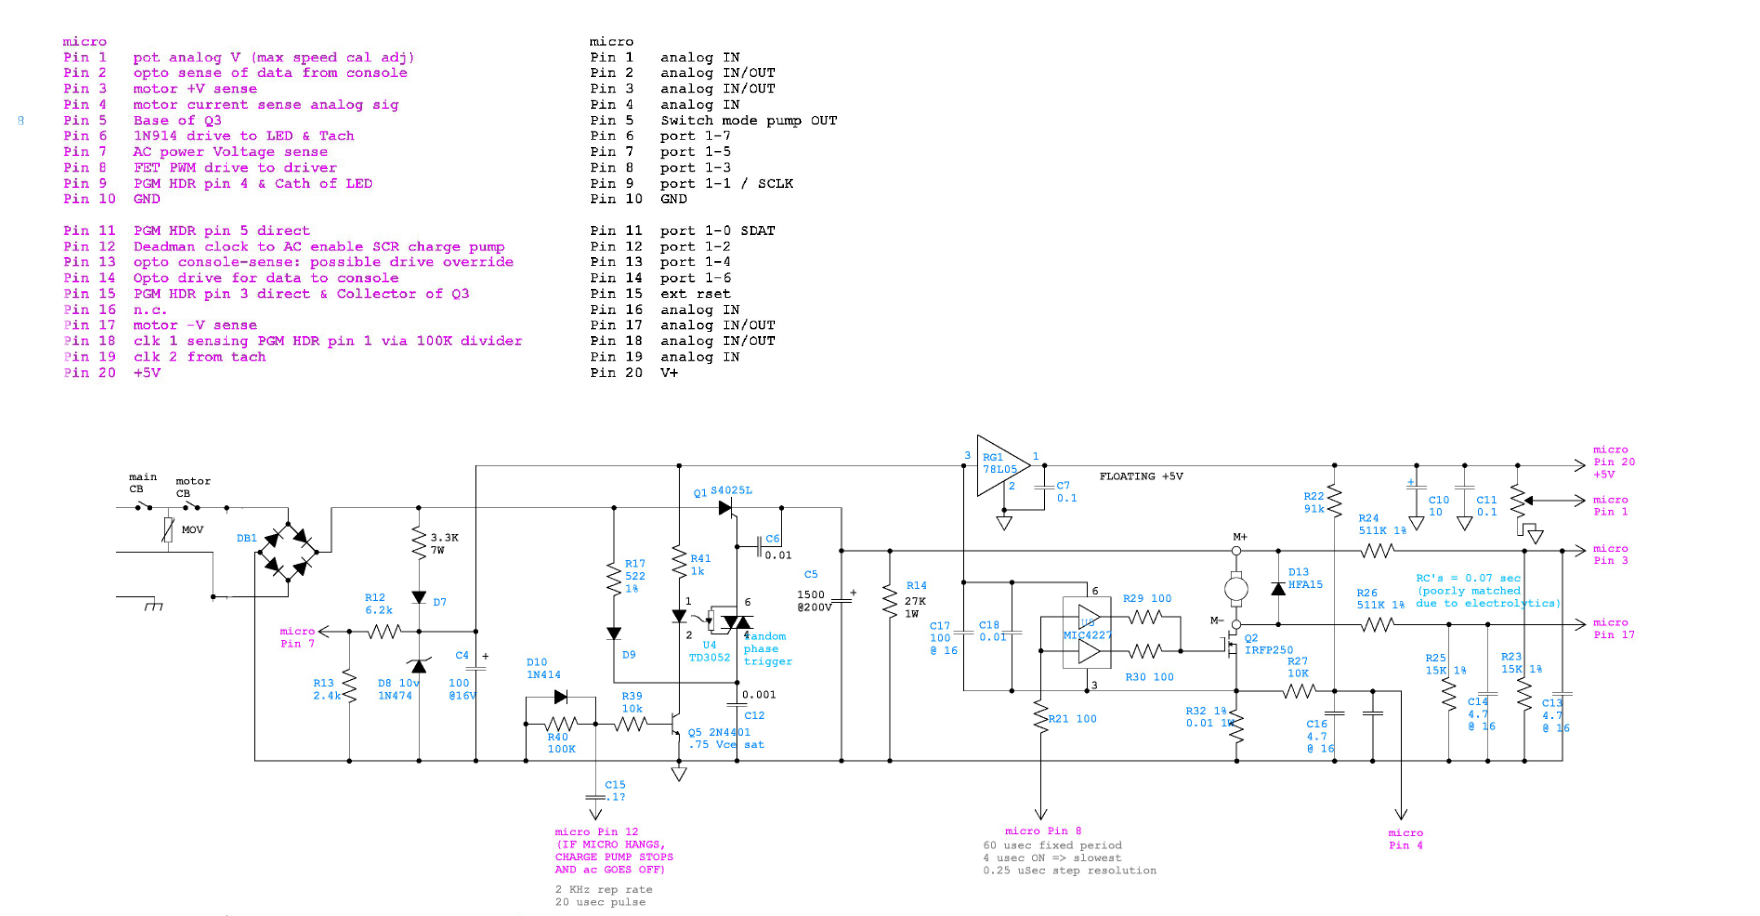Select the R12 6.2k resistor zigzag

coord(384,632)
